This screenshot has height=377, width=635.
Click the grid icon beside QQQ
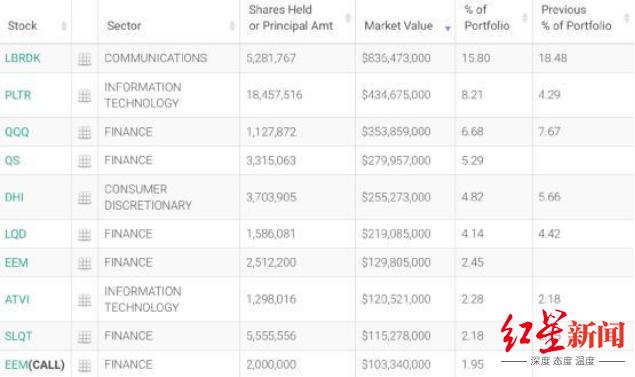click(84, 133)
